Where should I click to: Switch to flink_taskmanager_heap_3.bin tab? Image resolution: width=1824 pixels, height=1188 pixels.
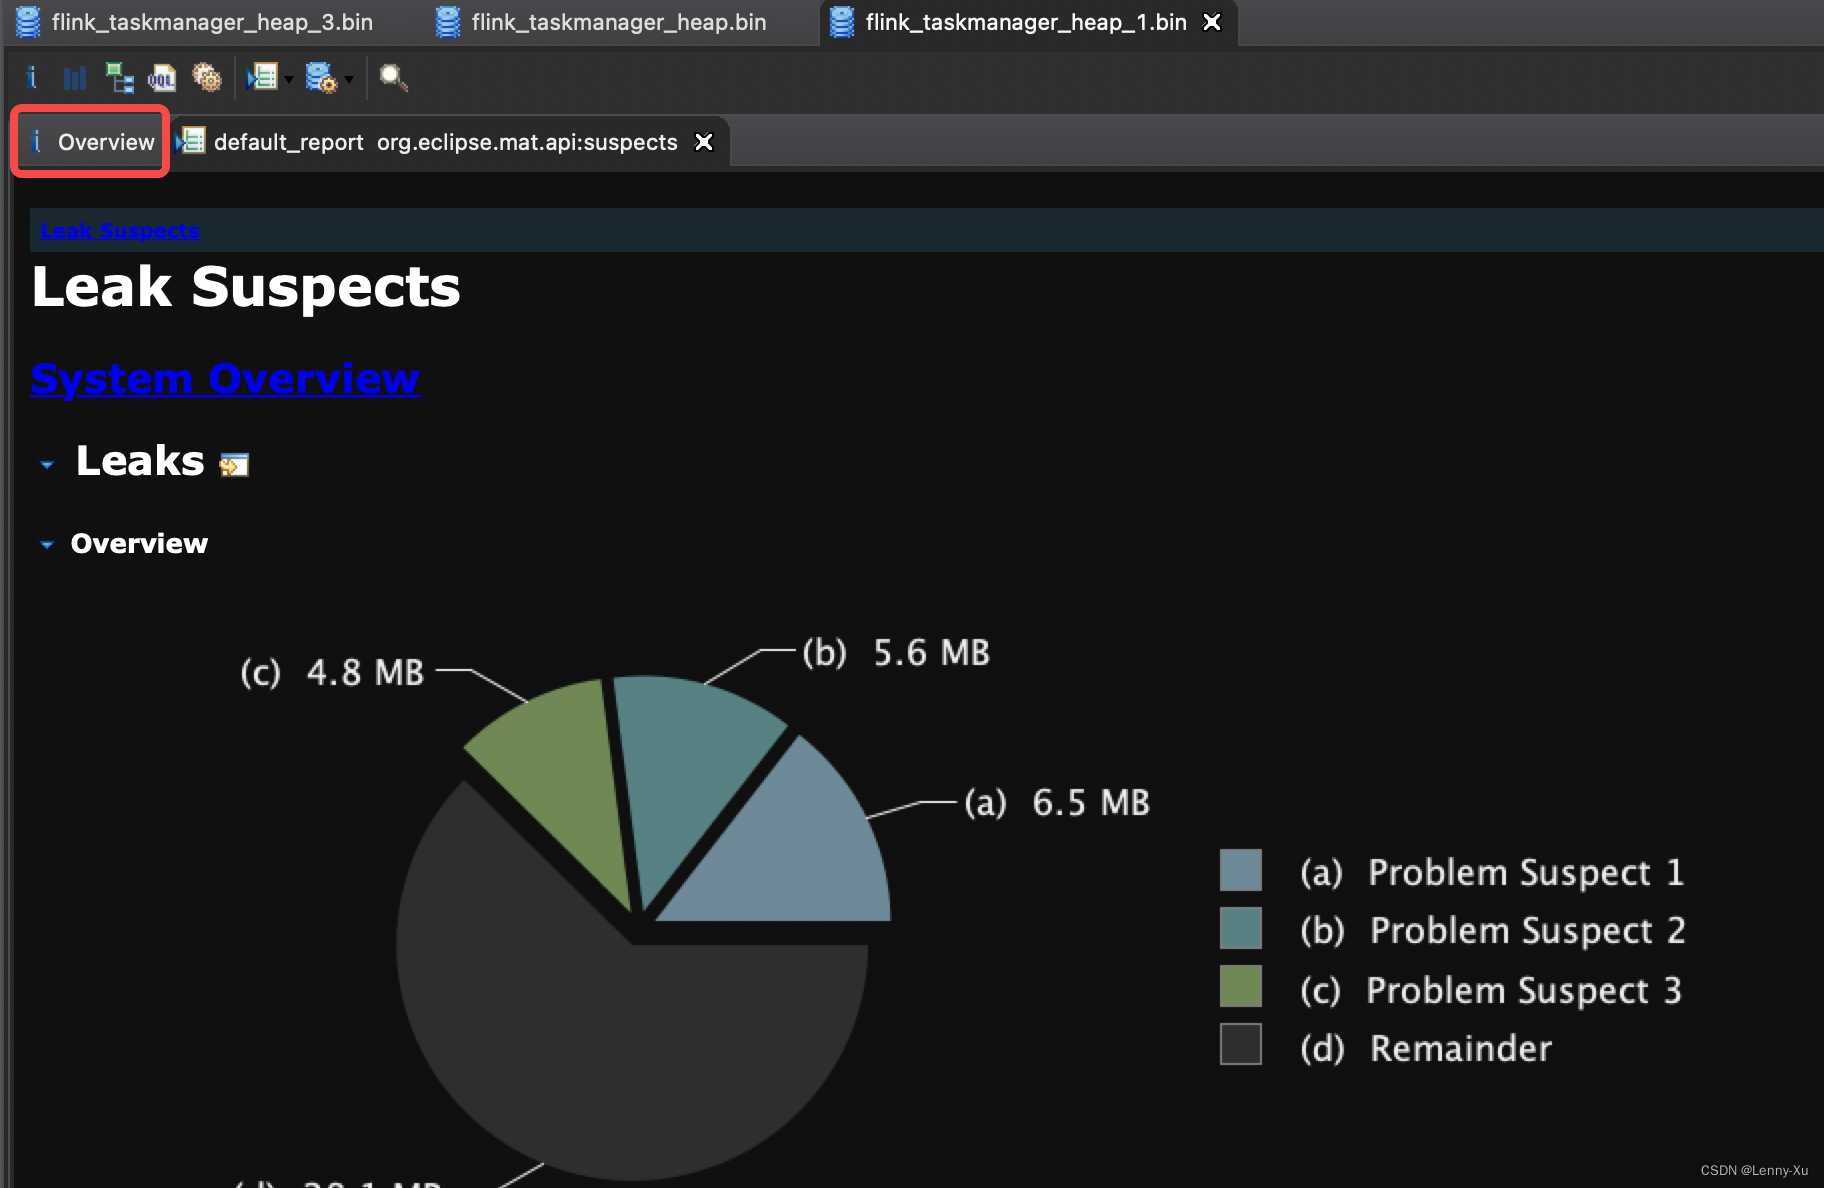pos(196,22)
